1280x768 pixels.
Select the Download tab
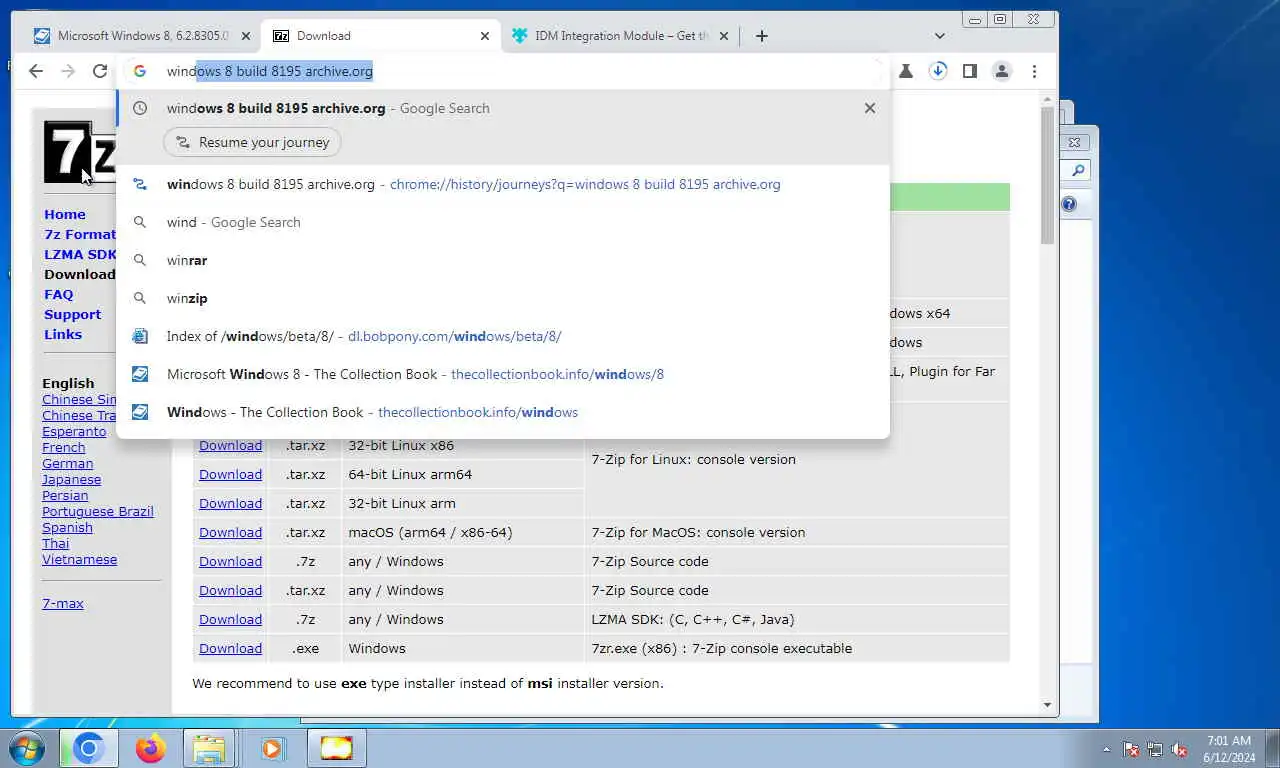tap(381, 36)
